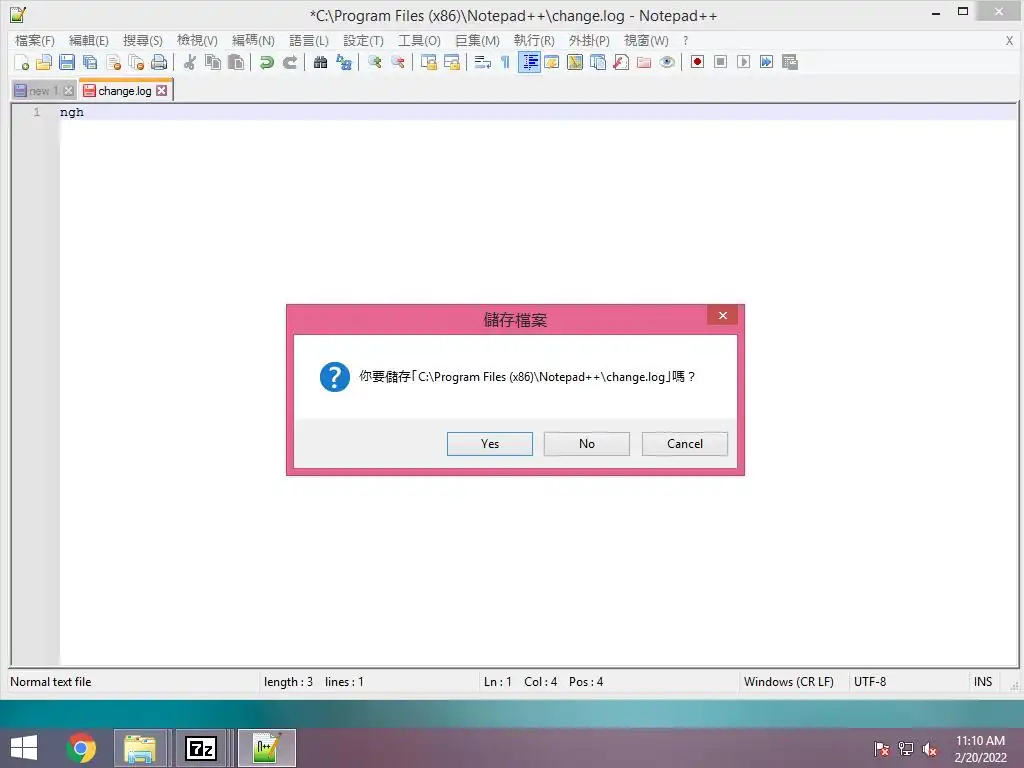Open the 編輯(E) menu
Image resolution: width=1024 pixels, height=768 pixels.
89,40
